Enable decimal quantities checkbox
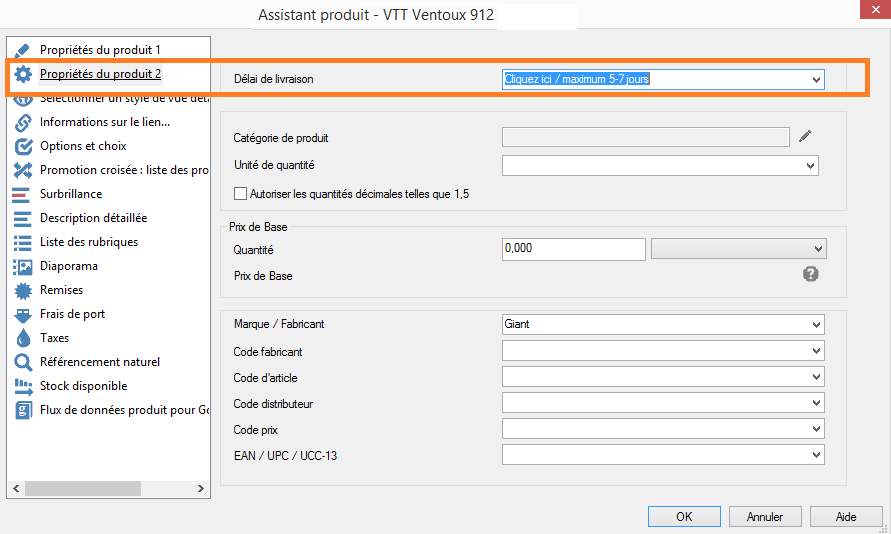891x534 pixels. pyautogui.click(x=240, y=194)
